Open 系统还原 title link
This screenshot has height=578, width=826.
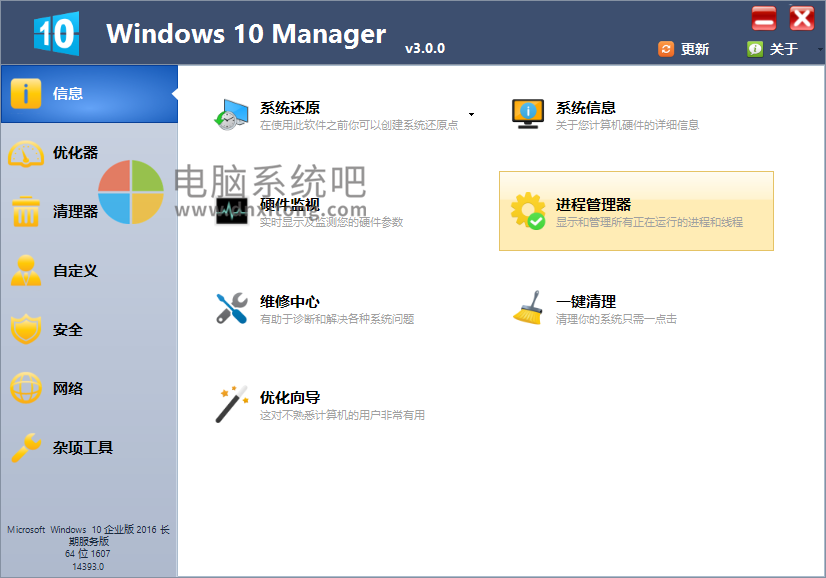pos(290,108)
